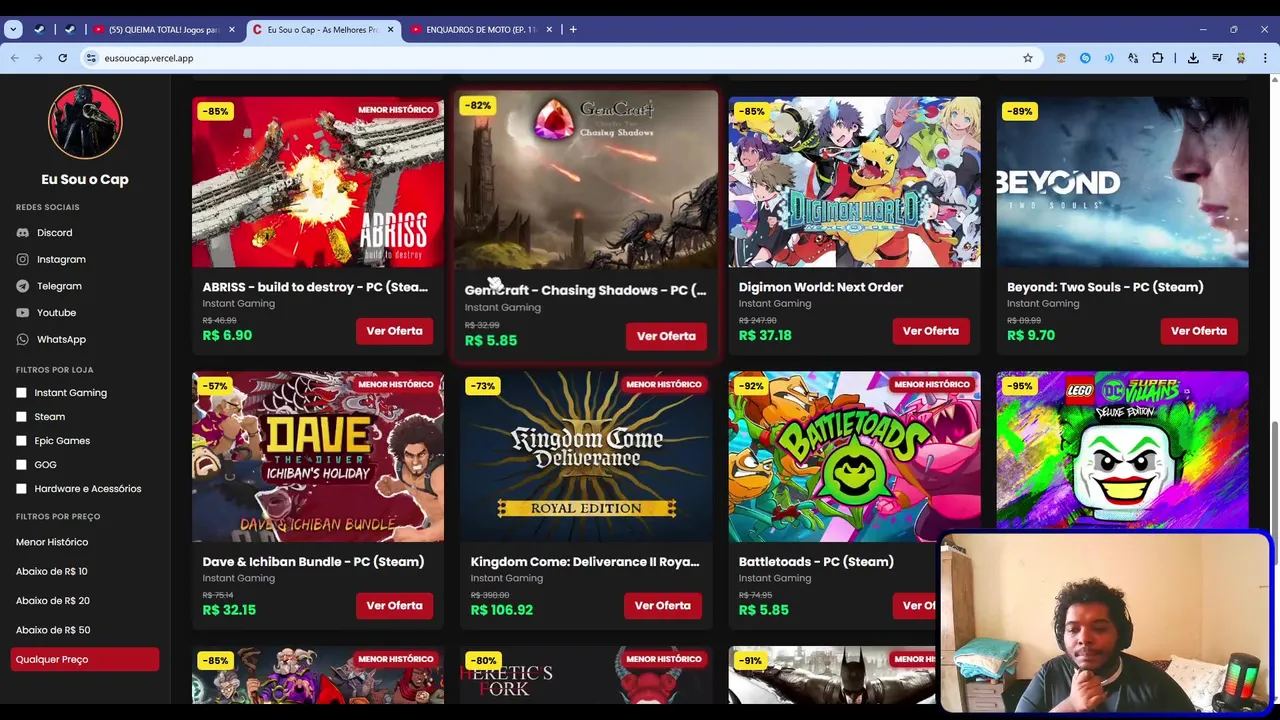Viewport: 1280px width, 720px height.
Task: Select the Menor Histórico price filter
Action: 52,542
